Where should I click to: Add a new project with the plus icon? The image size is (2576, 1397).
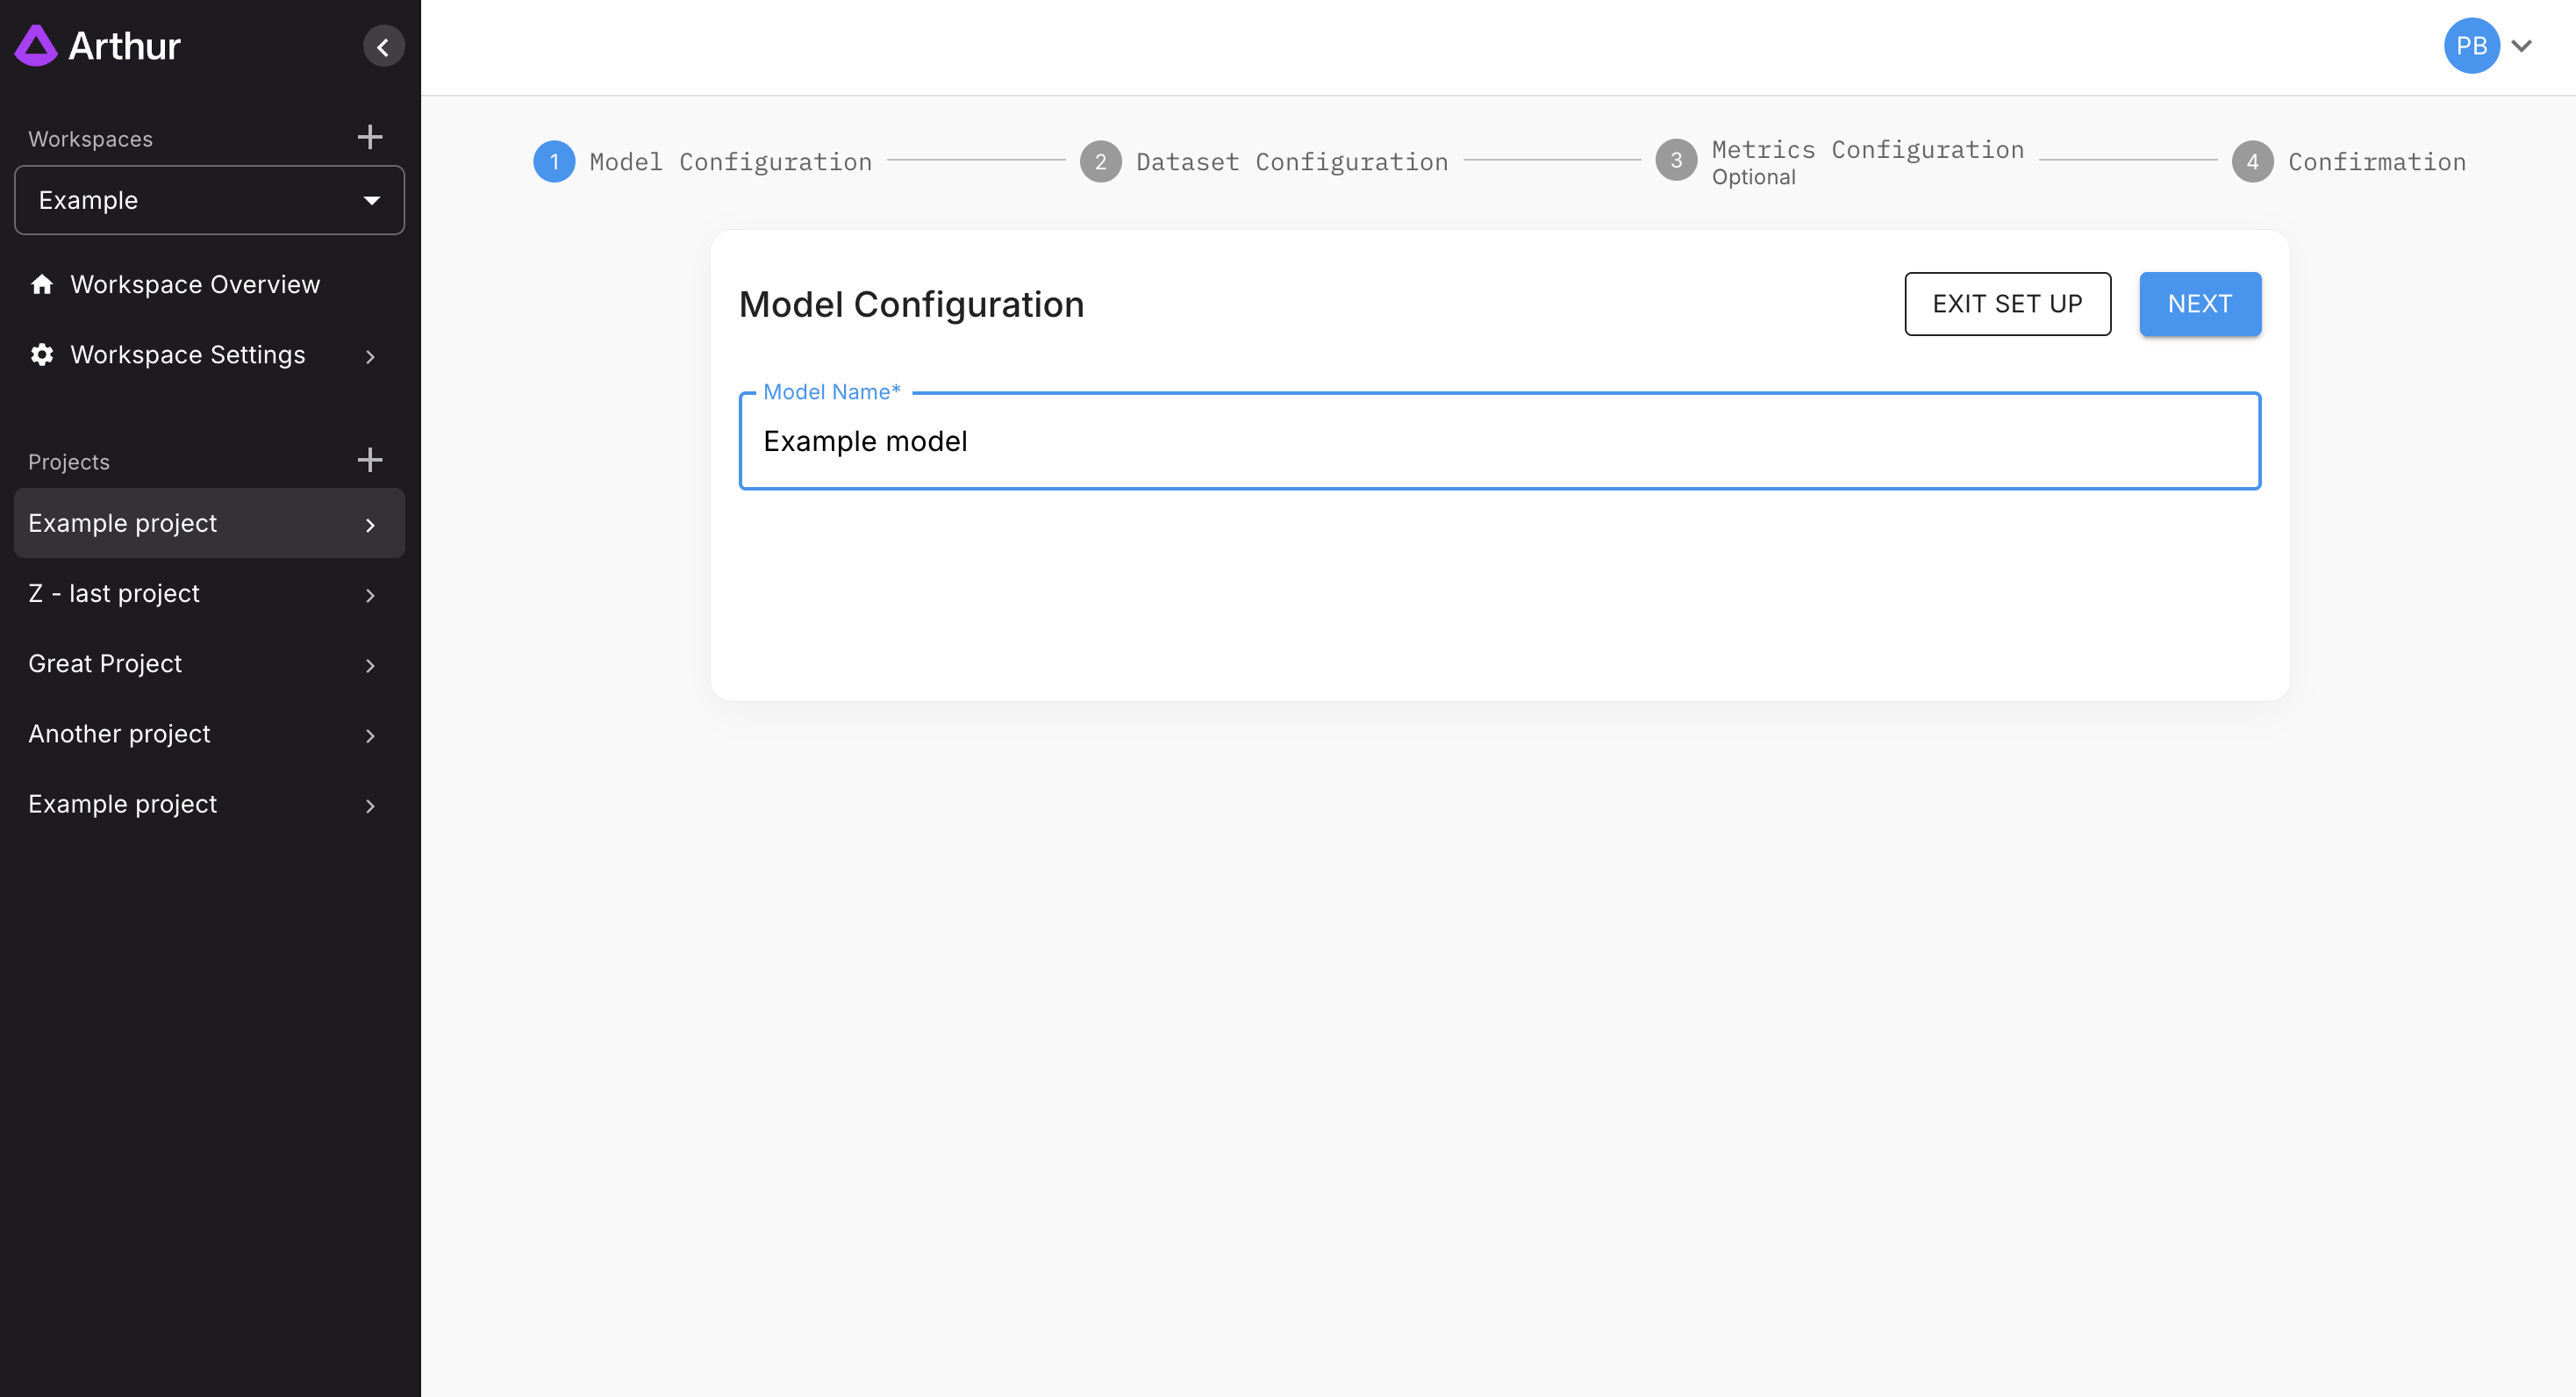370,460
